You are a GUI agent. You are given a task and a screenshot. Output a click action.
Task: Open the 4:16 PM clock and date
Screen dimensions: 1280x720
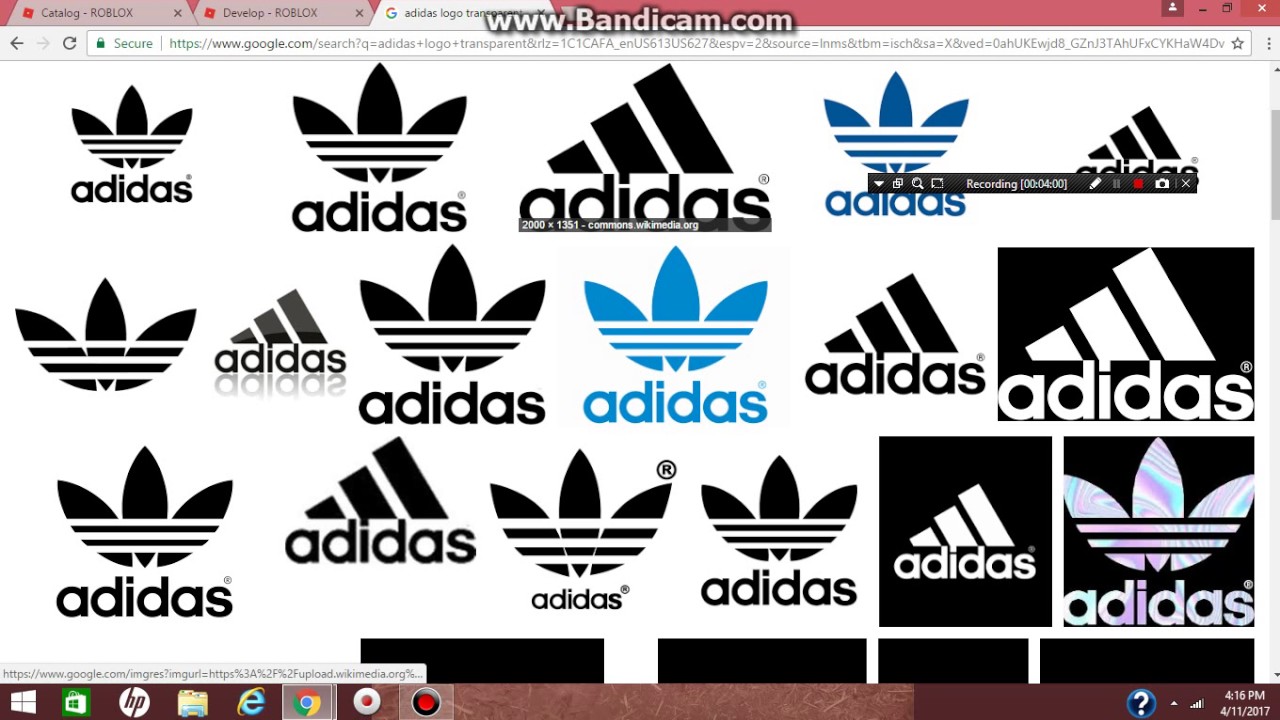(x=1245, y=703)
